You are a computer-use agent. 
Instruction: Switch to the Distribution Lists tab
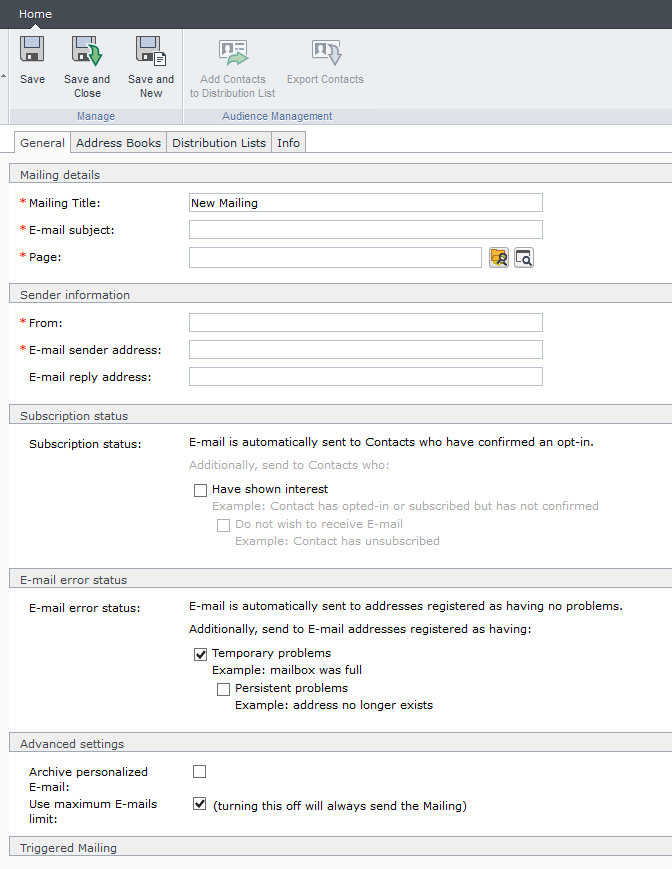(x=219, y=142)
